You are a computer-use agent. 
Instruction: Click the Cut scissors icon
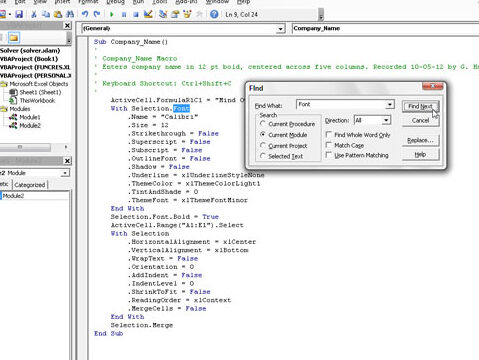click(x=34, y=14)
